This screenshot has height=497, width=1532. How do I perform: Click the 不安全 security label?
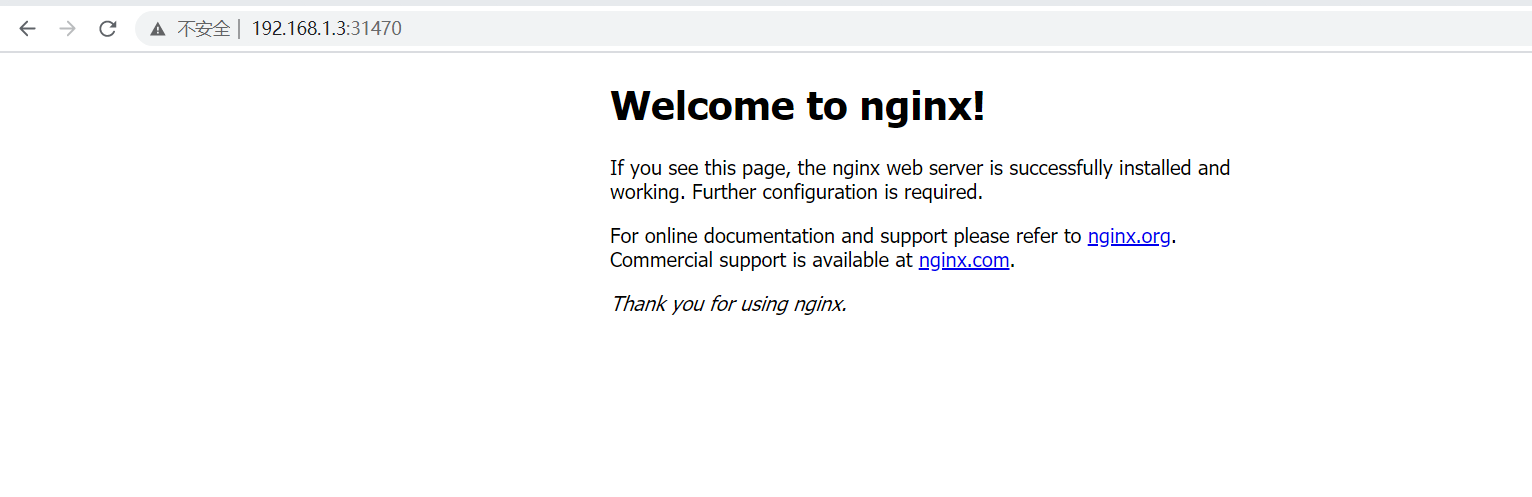click(x=204, y=29)
